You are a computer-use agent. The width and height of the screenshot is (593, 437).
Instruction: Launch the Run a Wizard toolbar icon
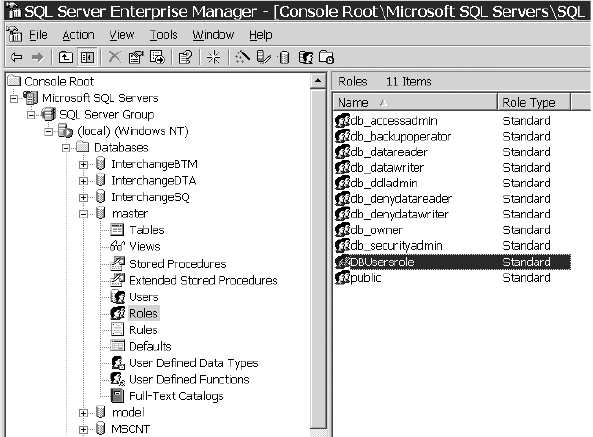(242, 57)
